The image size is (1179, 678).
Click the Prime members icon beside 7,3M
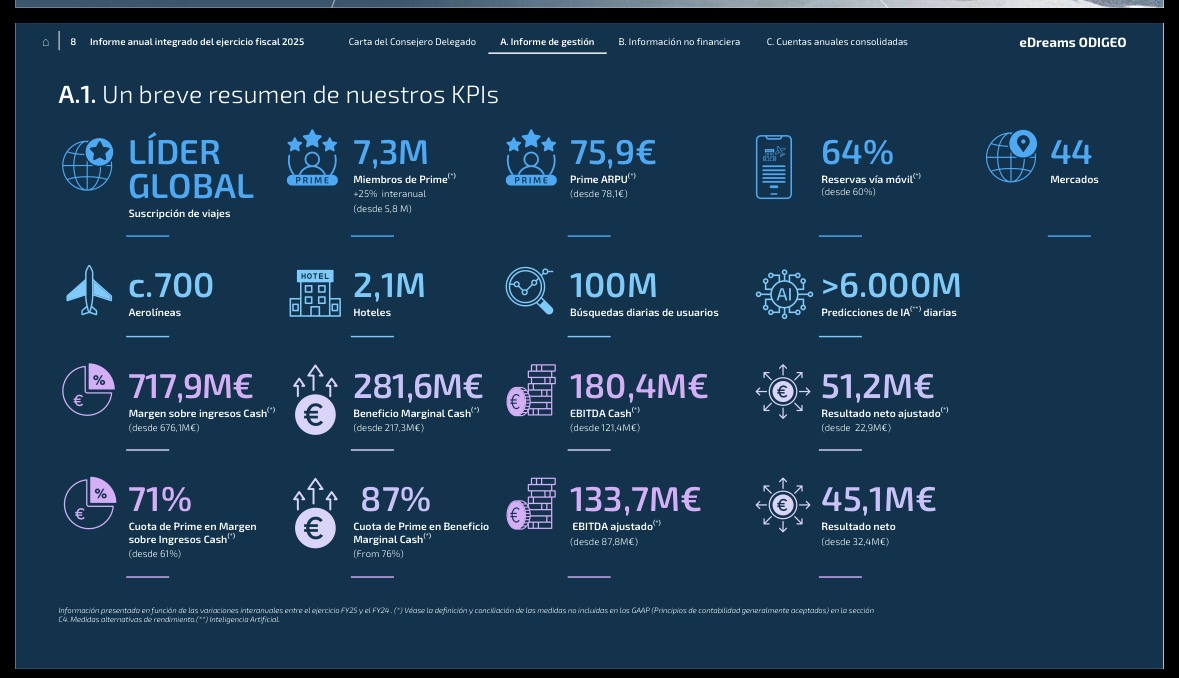(x=312, y=158)
